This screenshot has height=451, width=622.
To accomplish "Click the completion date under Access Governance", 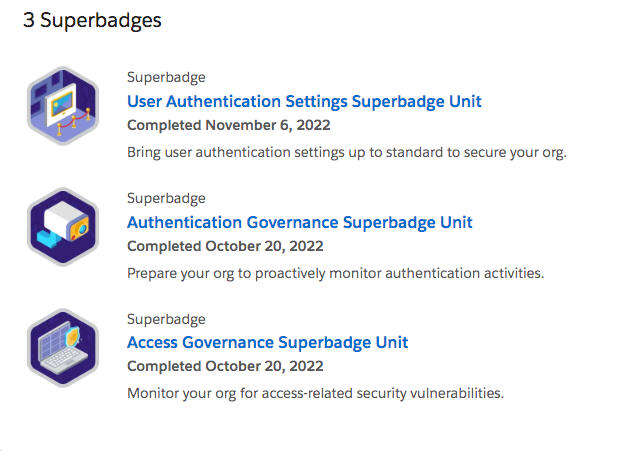I will [226, 367].
